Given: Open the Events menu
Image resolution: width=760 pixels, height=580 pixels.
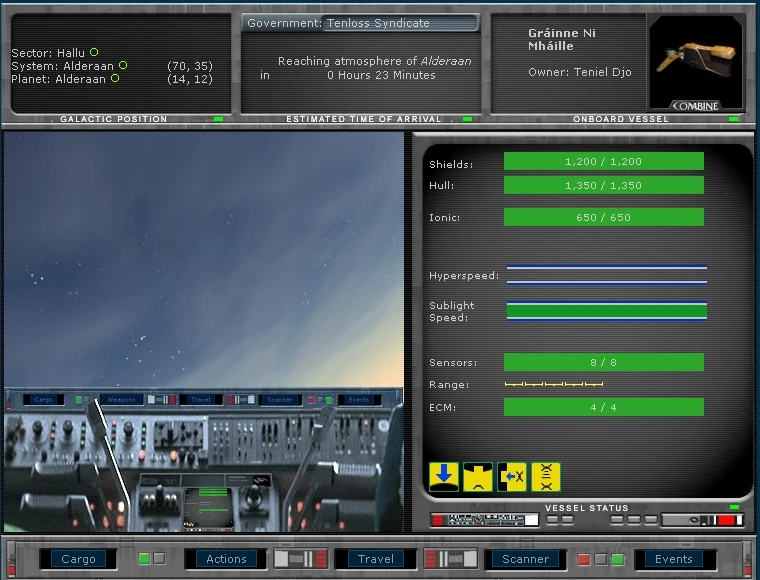Looking at the screenshot, I should pos(673,559).
